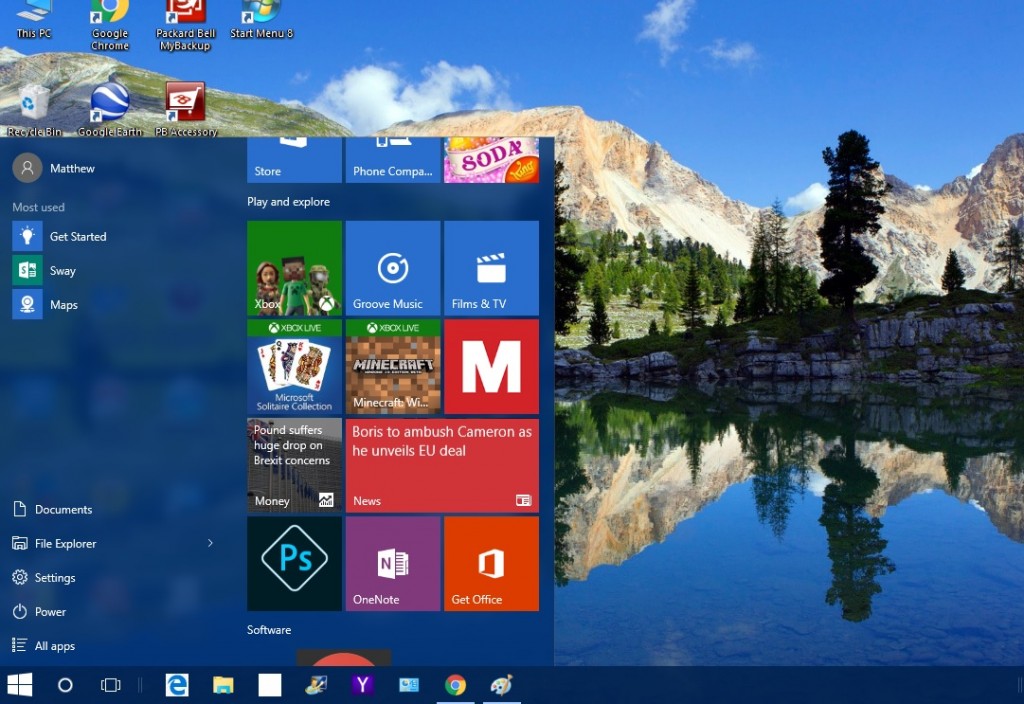Launch Candy Crush Soda Saga
The height and width of the screenshot is (704, 1024).
click(x=491, y=160)
